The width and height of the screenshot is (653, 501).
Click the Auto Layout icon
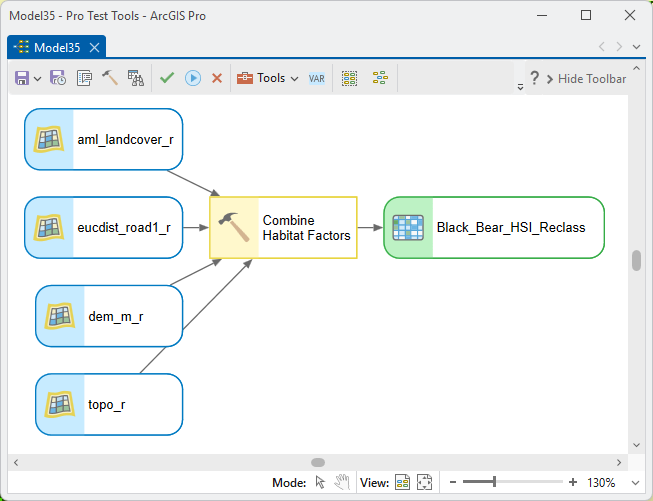[x=380, y=78]
